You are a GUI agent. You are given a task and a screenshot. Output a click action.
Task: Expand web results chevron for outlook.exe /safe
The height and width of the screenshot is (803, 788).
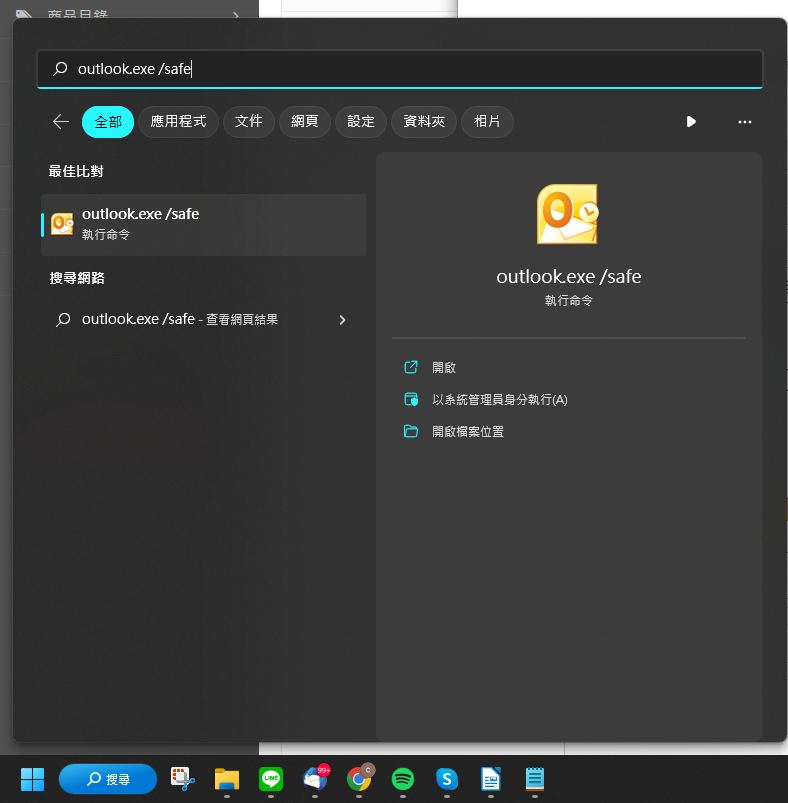[342, 320]
